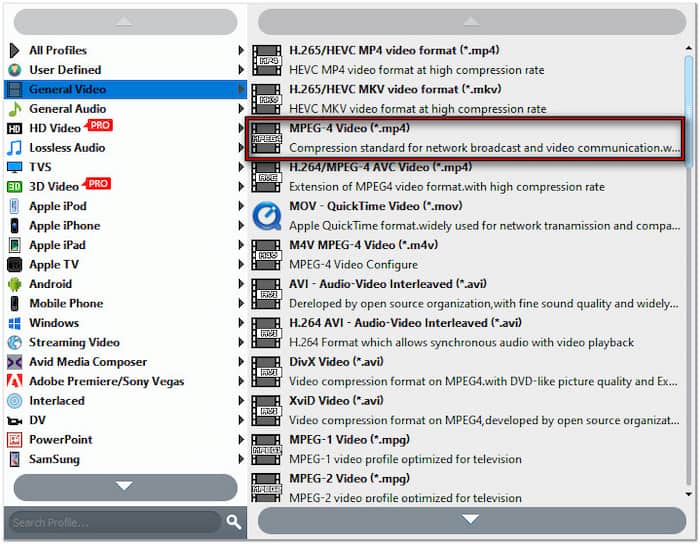Expand General Audio submenu arrow

pos(241,109)
